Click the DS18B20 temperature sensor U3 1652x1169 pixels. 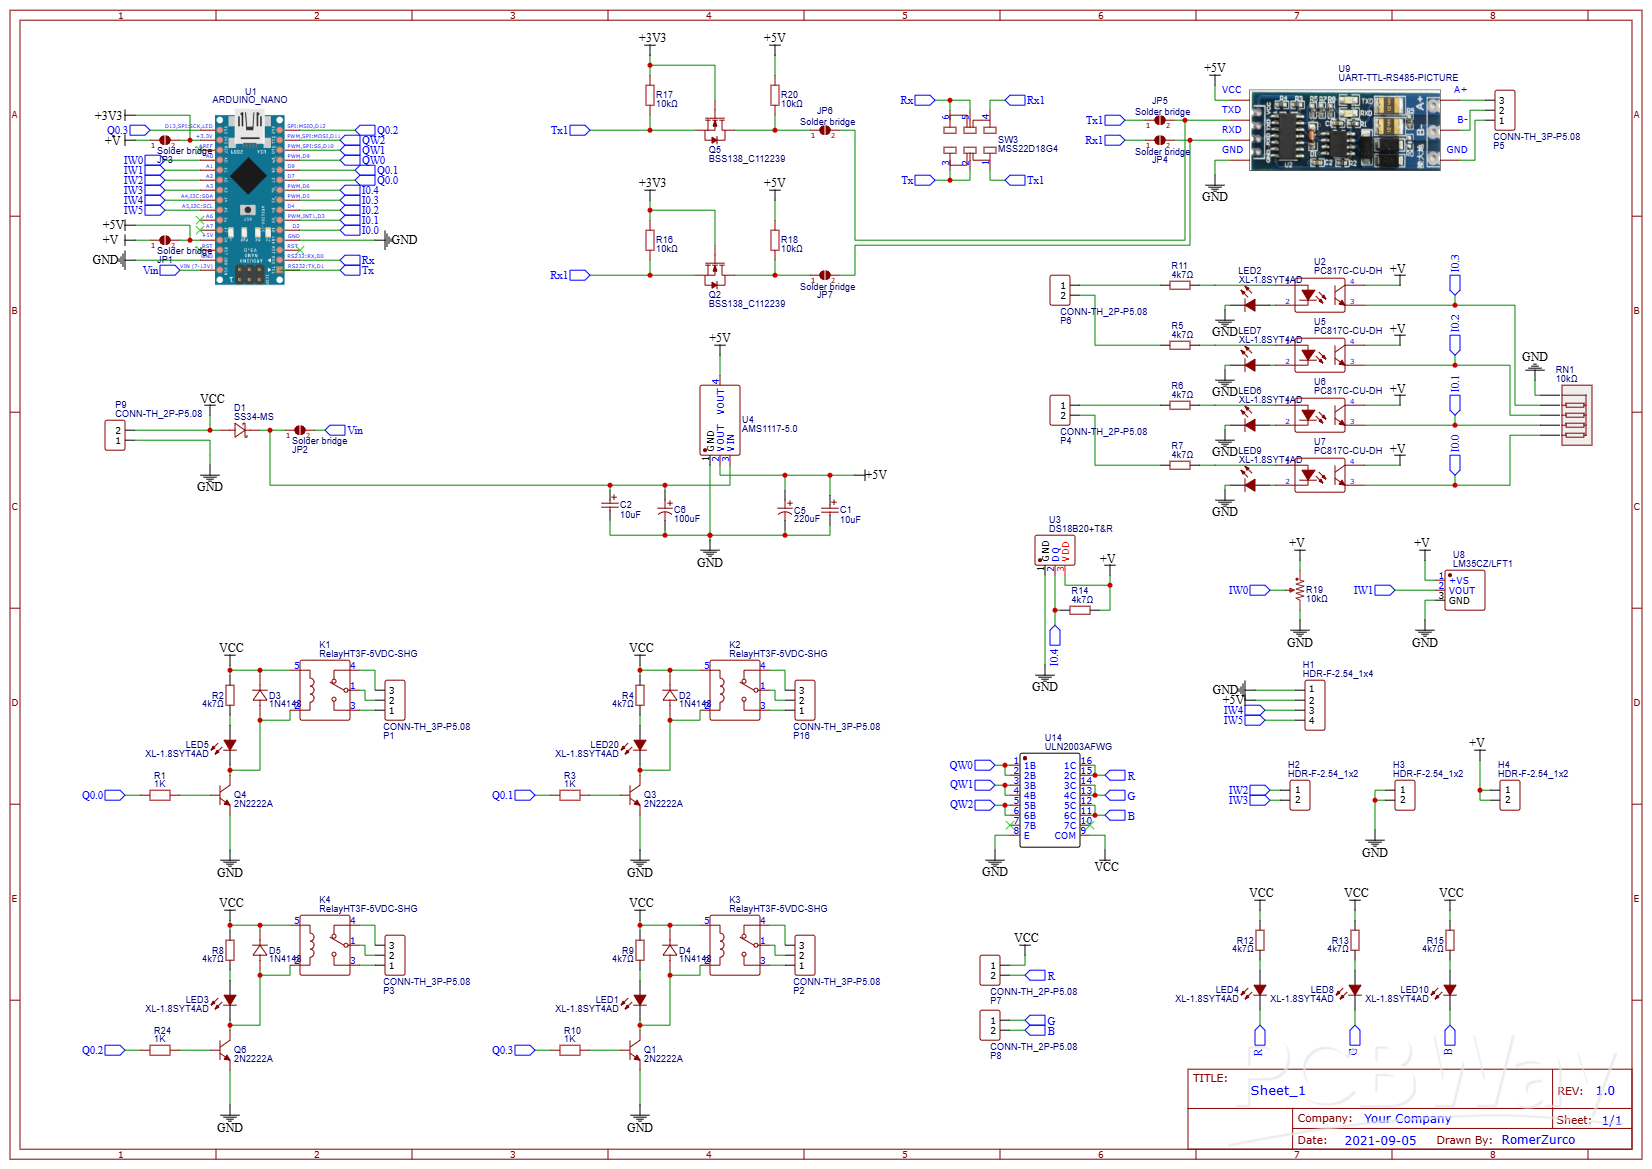[1055, 550]
